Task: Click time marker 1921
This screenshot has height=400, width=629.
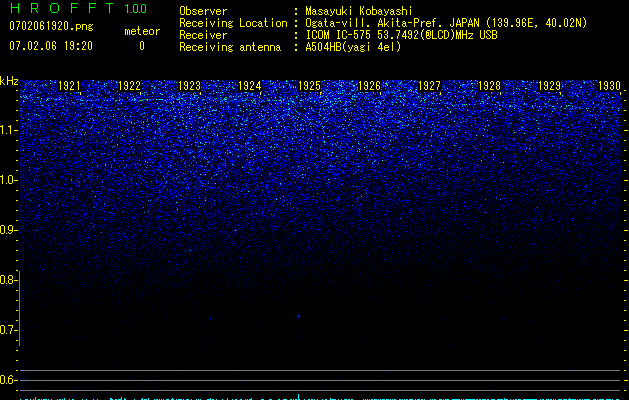Action: 69,86
